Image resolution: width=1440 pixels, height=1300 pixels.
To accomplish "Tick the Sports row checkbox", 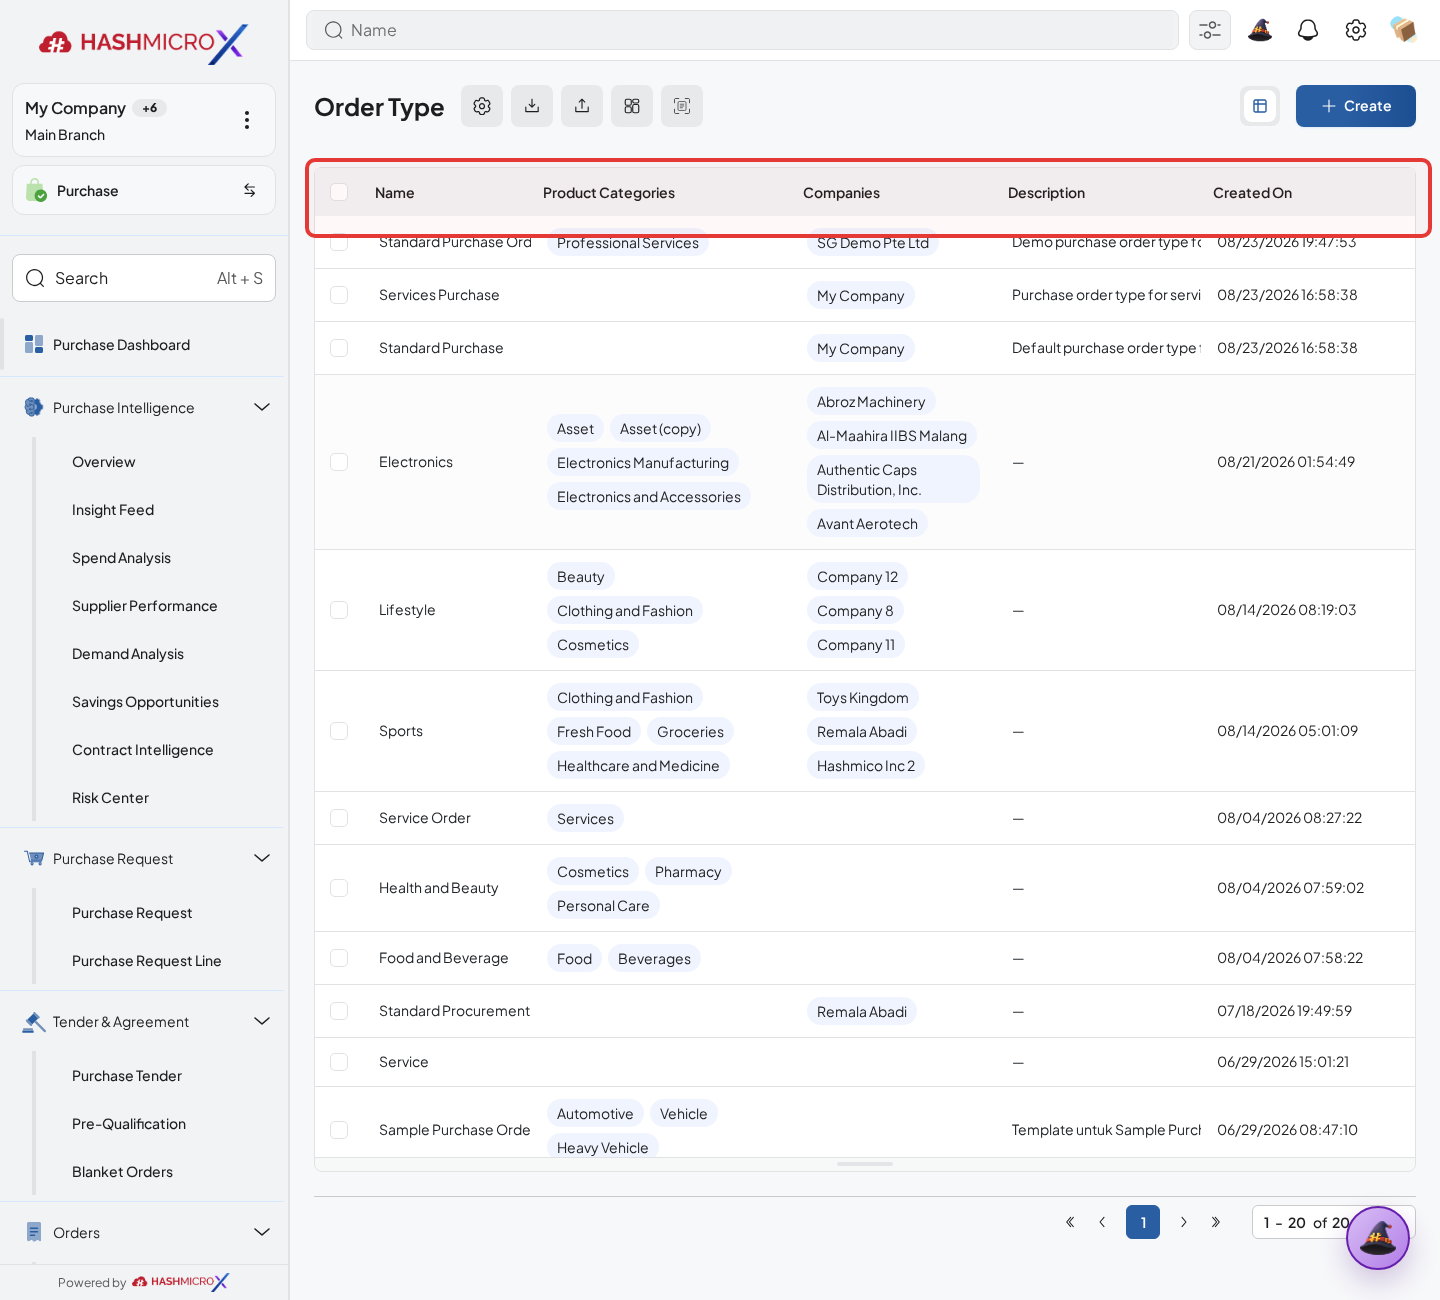I will [339, 731].
